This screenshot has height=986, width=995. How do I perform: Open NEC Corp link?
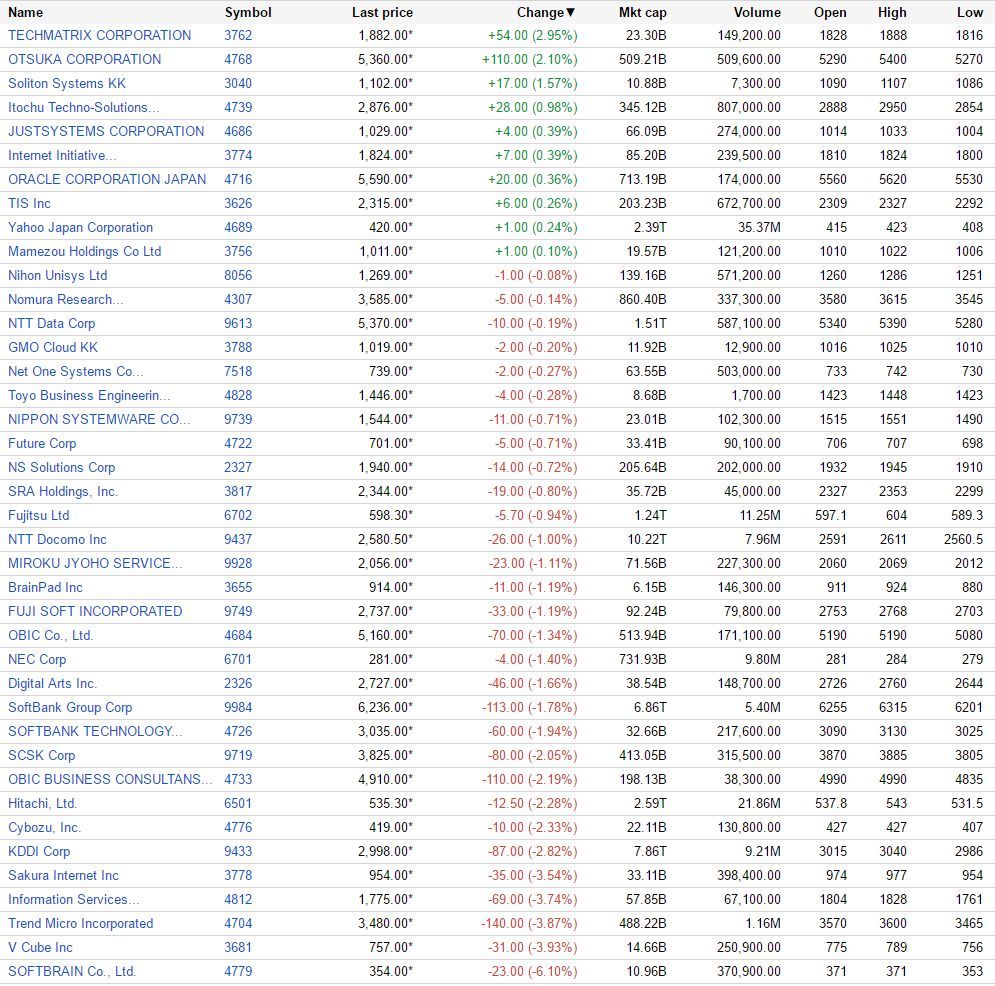(x=37, y=660)
